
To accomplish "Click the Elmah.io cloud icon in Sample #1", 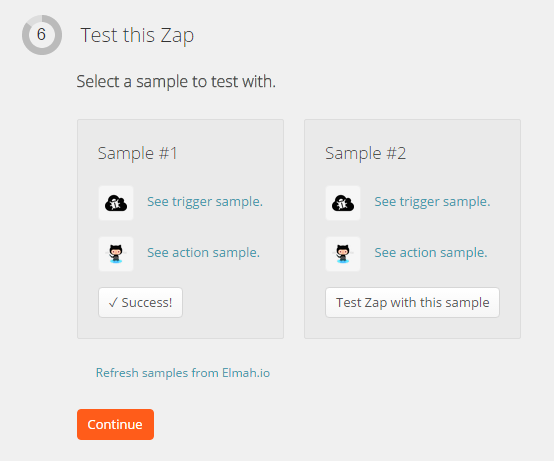I will (116, 203).
